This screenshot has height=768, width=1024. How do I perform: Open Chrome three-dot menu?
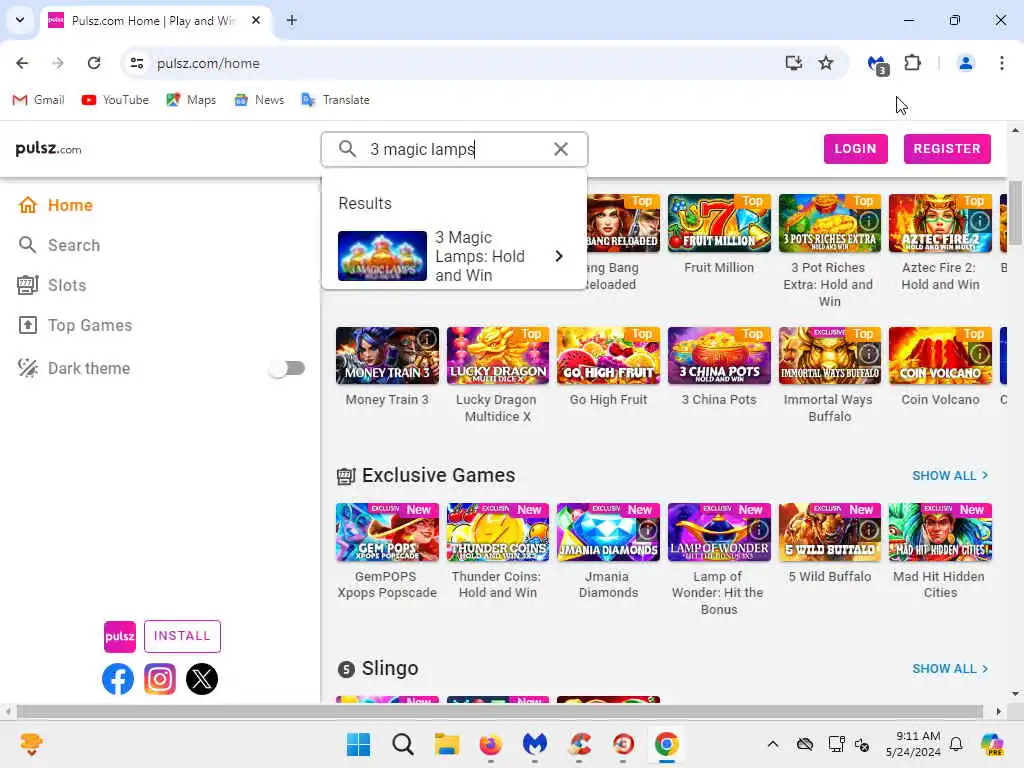1002,63
